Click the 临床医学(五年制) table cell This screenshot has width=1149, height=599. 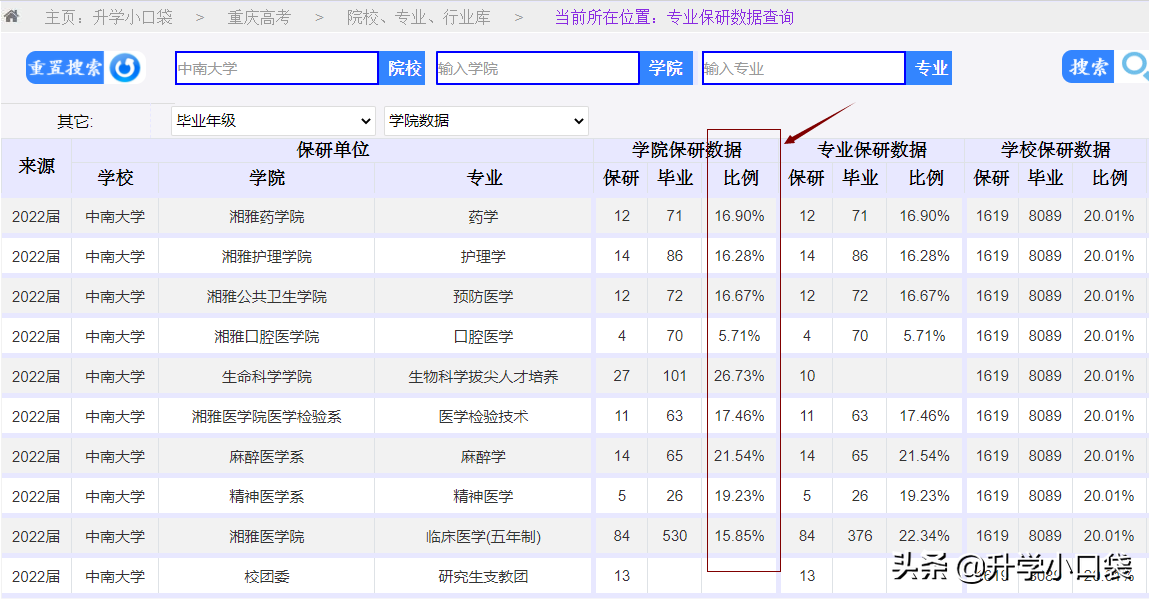coord(483,535)
